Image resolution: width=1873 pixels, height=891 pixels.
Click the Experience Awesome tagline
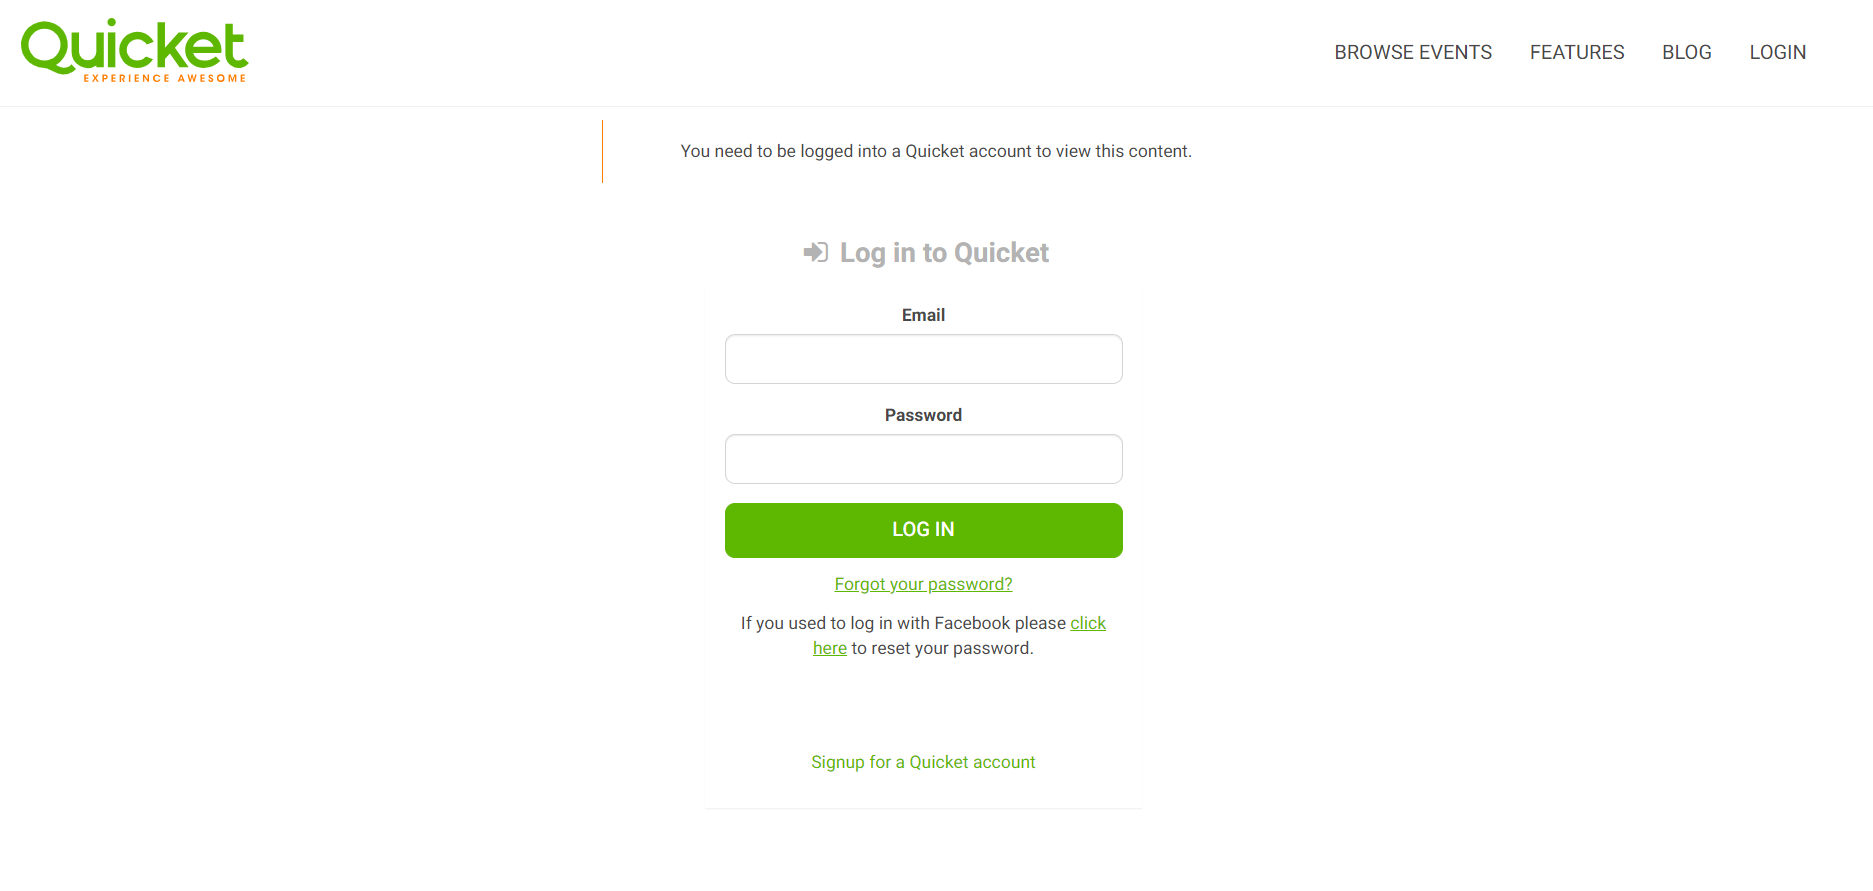pyautogui.click(x=165, y=78)
